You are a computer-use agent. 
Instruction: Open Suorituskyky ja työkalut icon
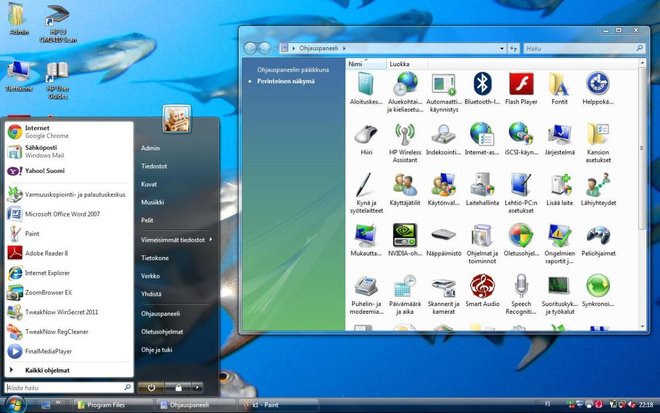click(x=559, y=286)
